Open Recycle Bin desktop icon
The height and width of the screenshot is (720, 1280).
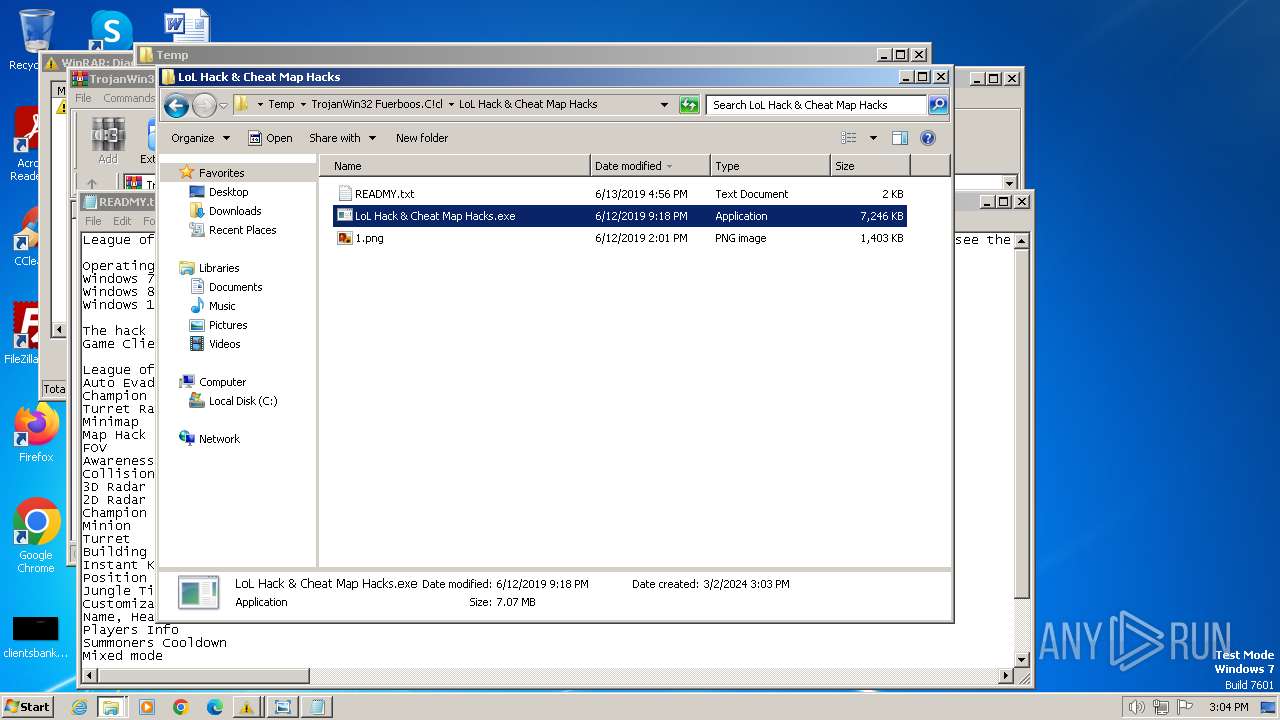(36, 40)
